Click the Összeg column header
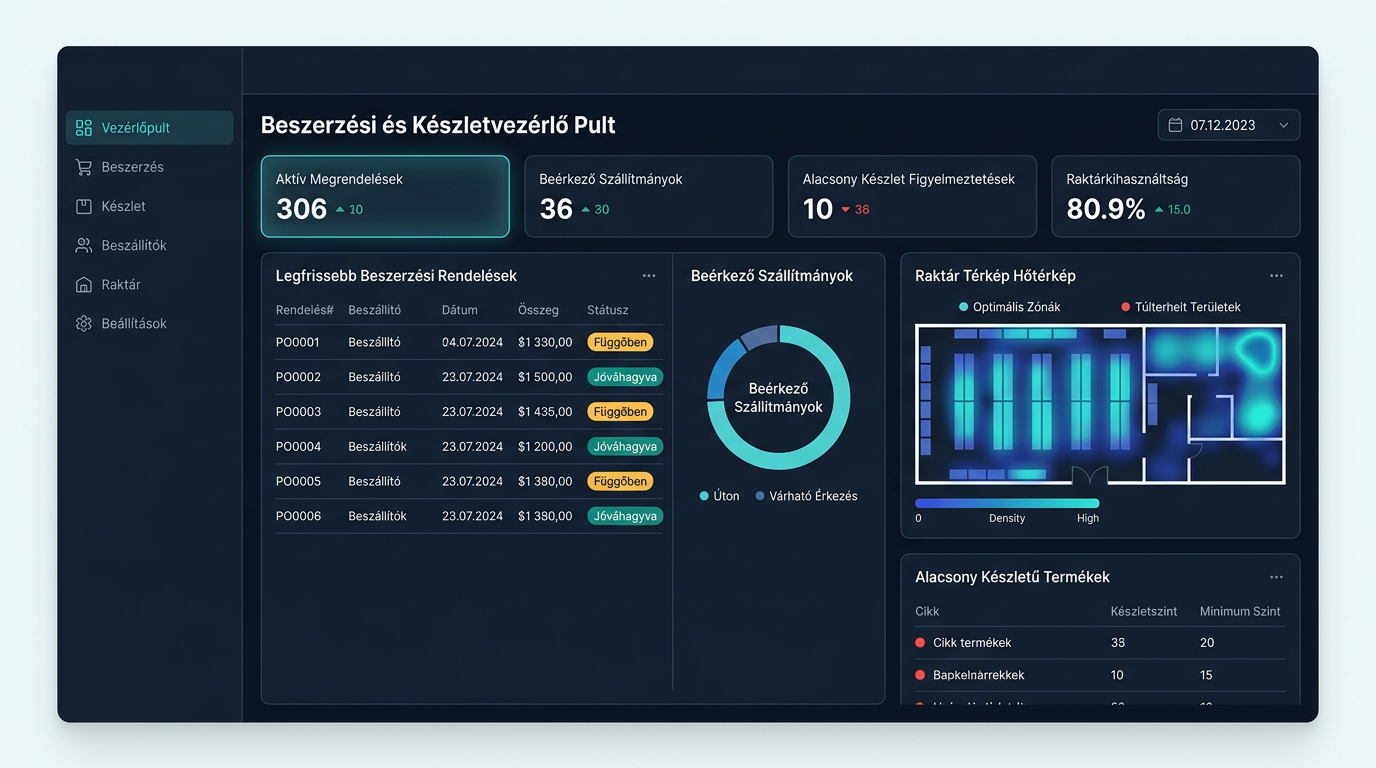1376x768 pixels. click(538, 310)
